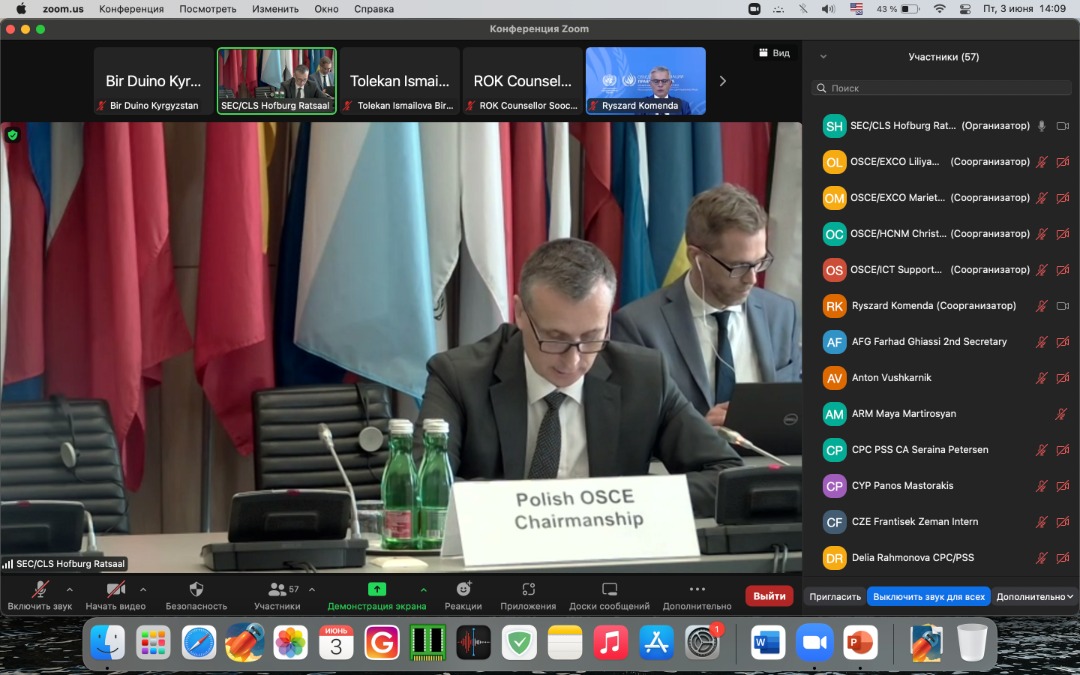Screen dimensions: 1080x675
Task: Open the Whiteboards icon
Action: (x=610, y=590)
